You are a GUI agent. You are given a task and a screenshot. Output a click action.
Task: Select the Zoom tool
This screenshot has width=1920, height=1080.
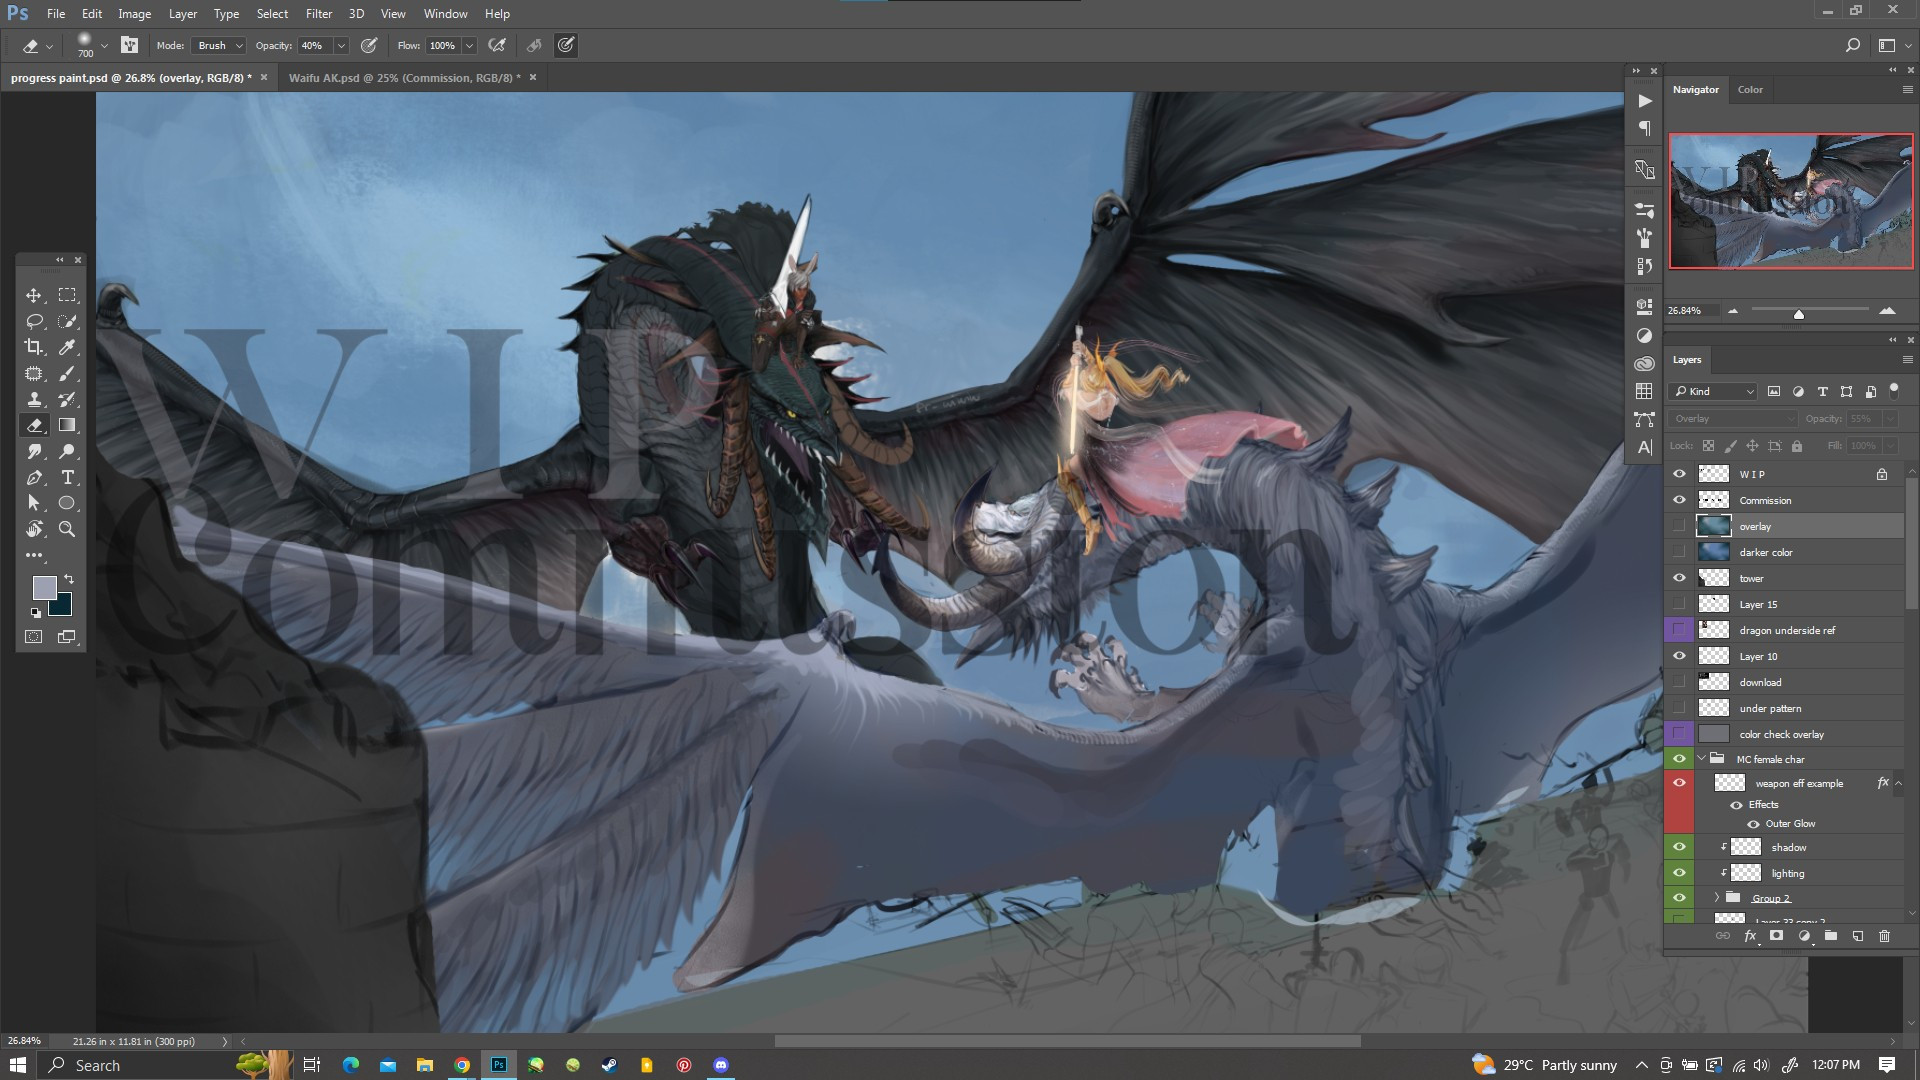tap(67, 530)
